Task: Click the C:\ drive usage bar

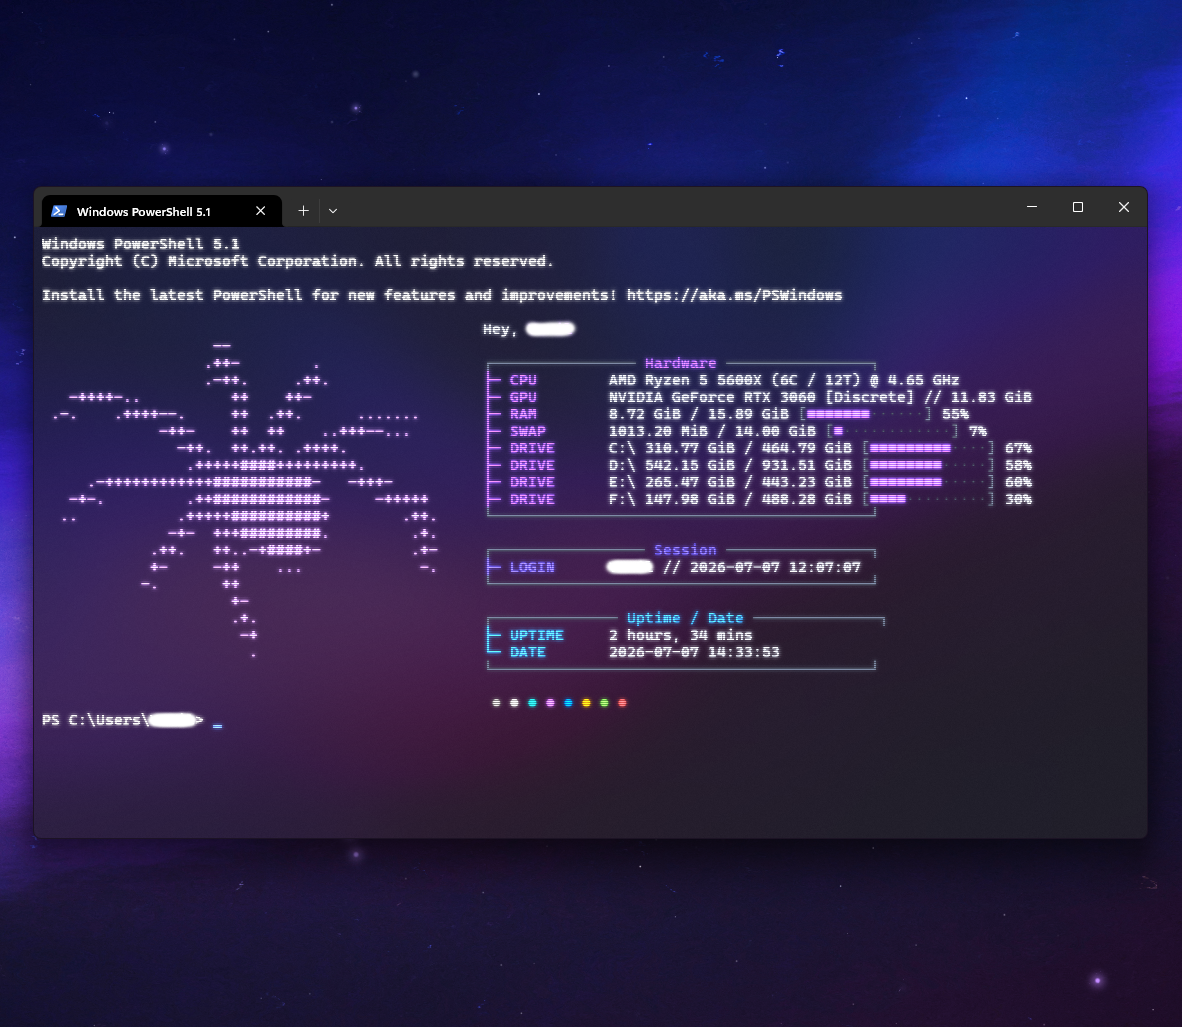Action: point(929,448)
